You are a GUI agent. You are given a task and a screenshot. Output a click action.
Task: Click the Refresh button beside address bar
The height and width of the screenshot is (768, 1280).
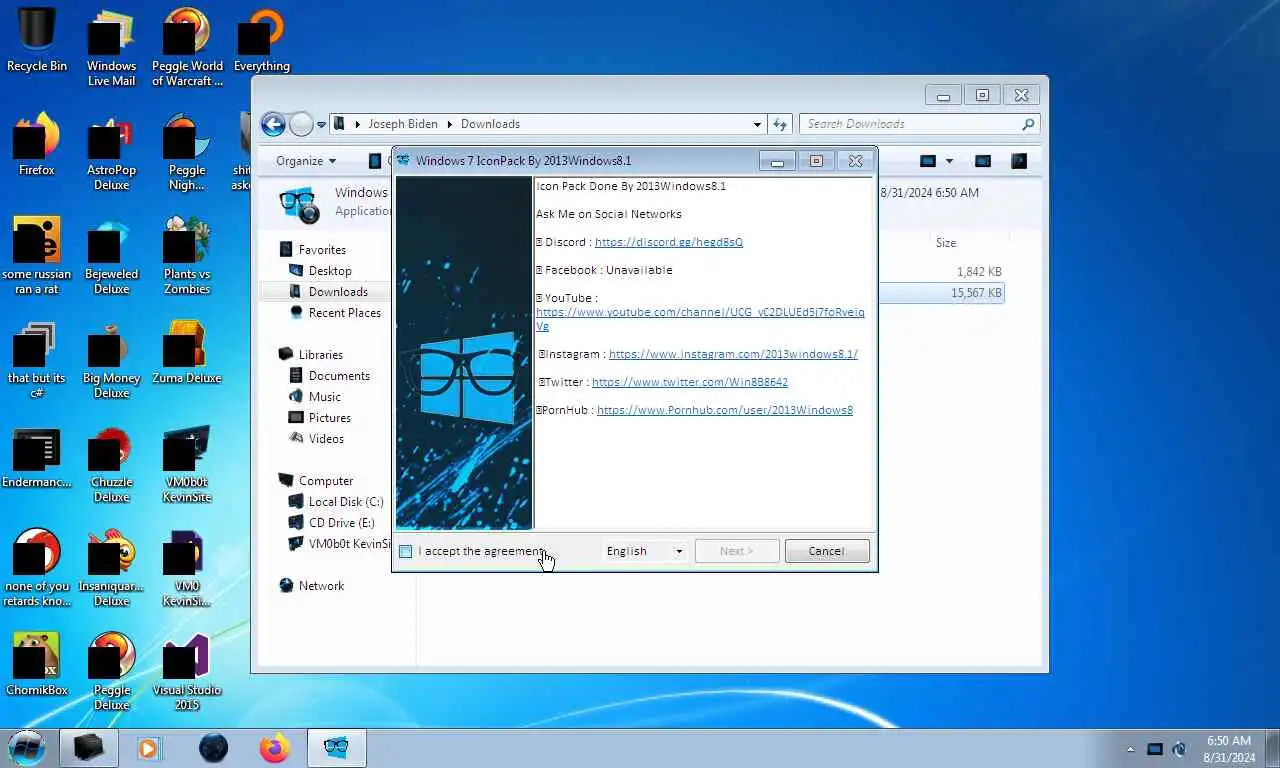(x=780, y=124)
